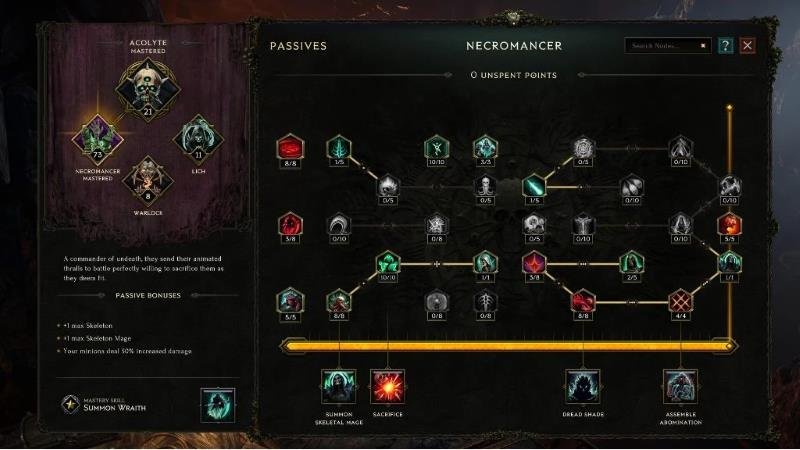Click the Summon Wraith mastery skill icon
Viewport: 800px width, 450px height.
pos(218,405)
